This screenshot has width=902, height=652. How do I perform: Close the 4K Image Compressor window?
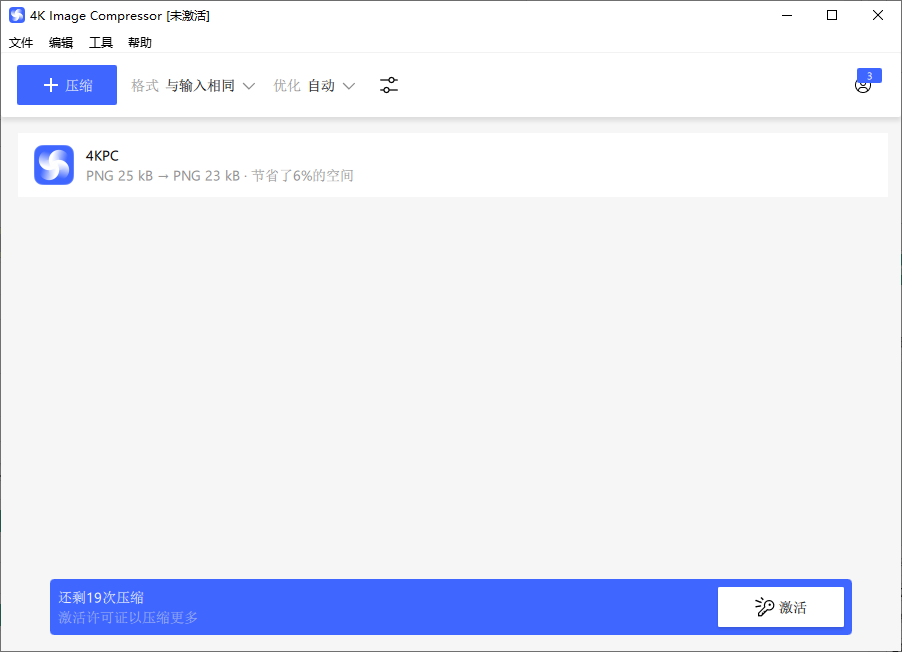[878, 16]
